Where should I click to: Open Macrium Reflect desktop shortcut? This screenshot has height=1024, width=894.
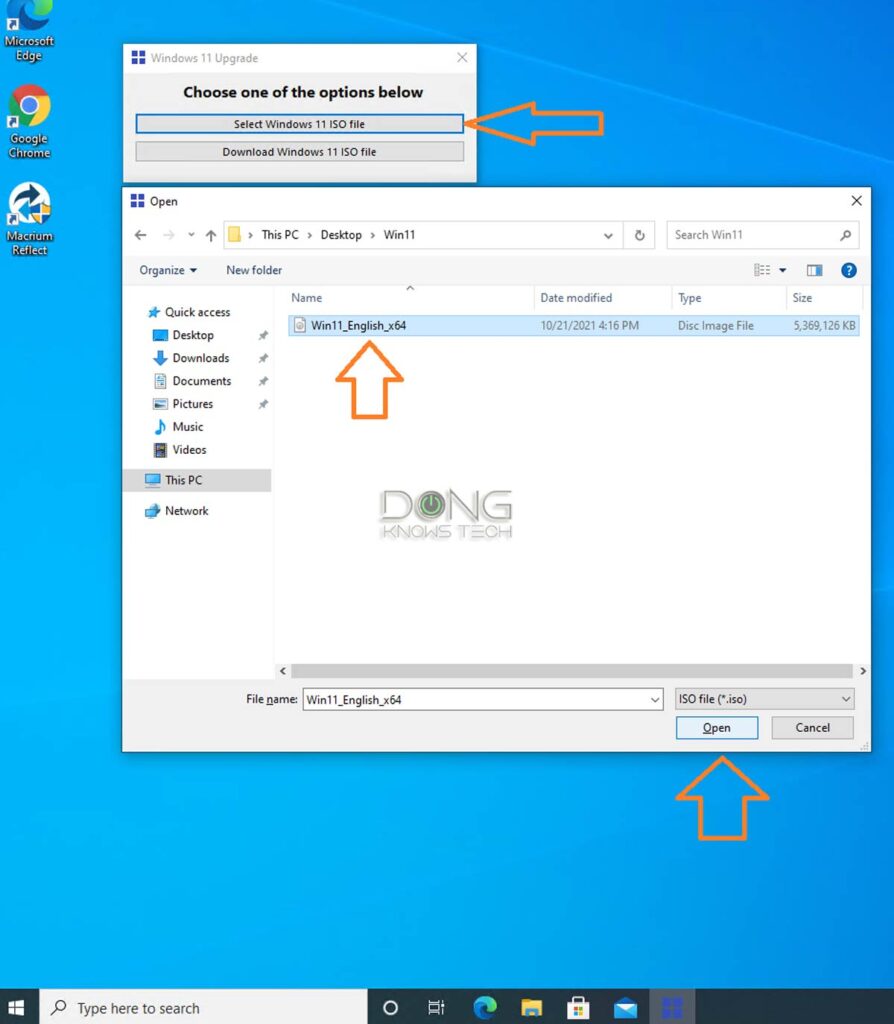point(29,219)
